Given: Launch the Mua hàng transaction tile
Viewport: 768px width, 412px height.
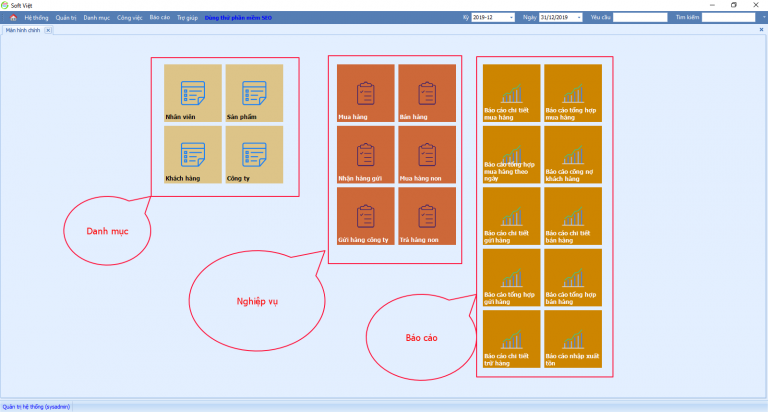Looking at the screenshot, I should click(x=365, y=93).
